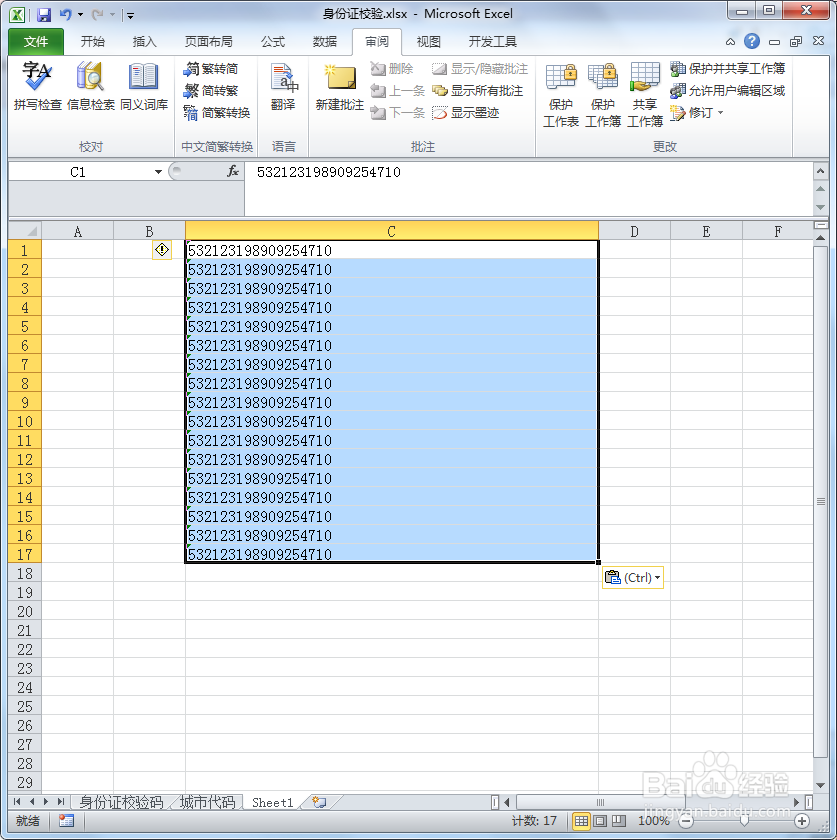Select row 18 header
This screenshot has width=837, height=840.
pos(25,573)
